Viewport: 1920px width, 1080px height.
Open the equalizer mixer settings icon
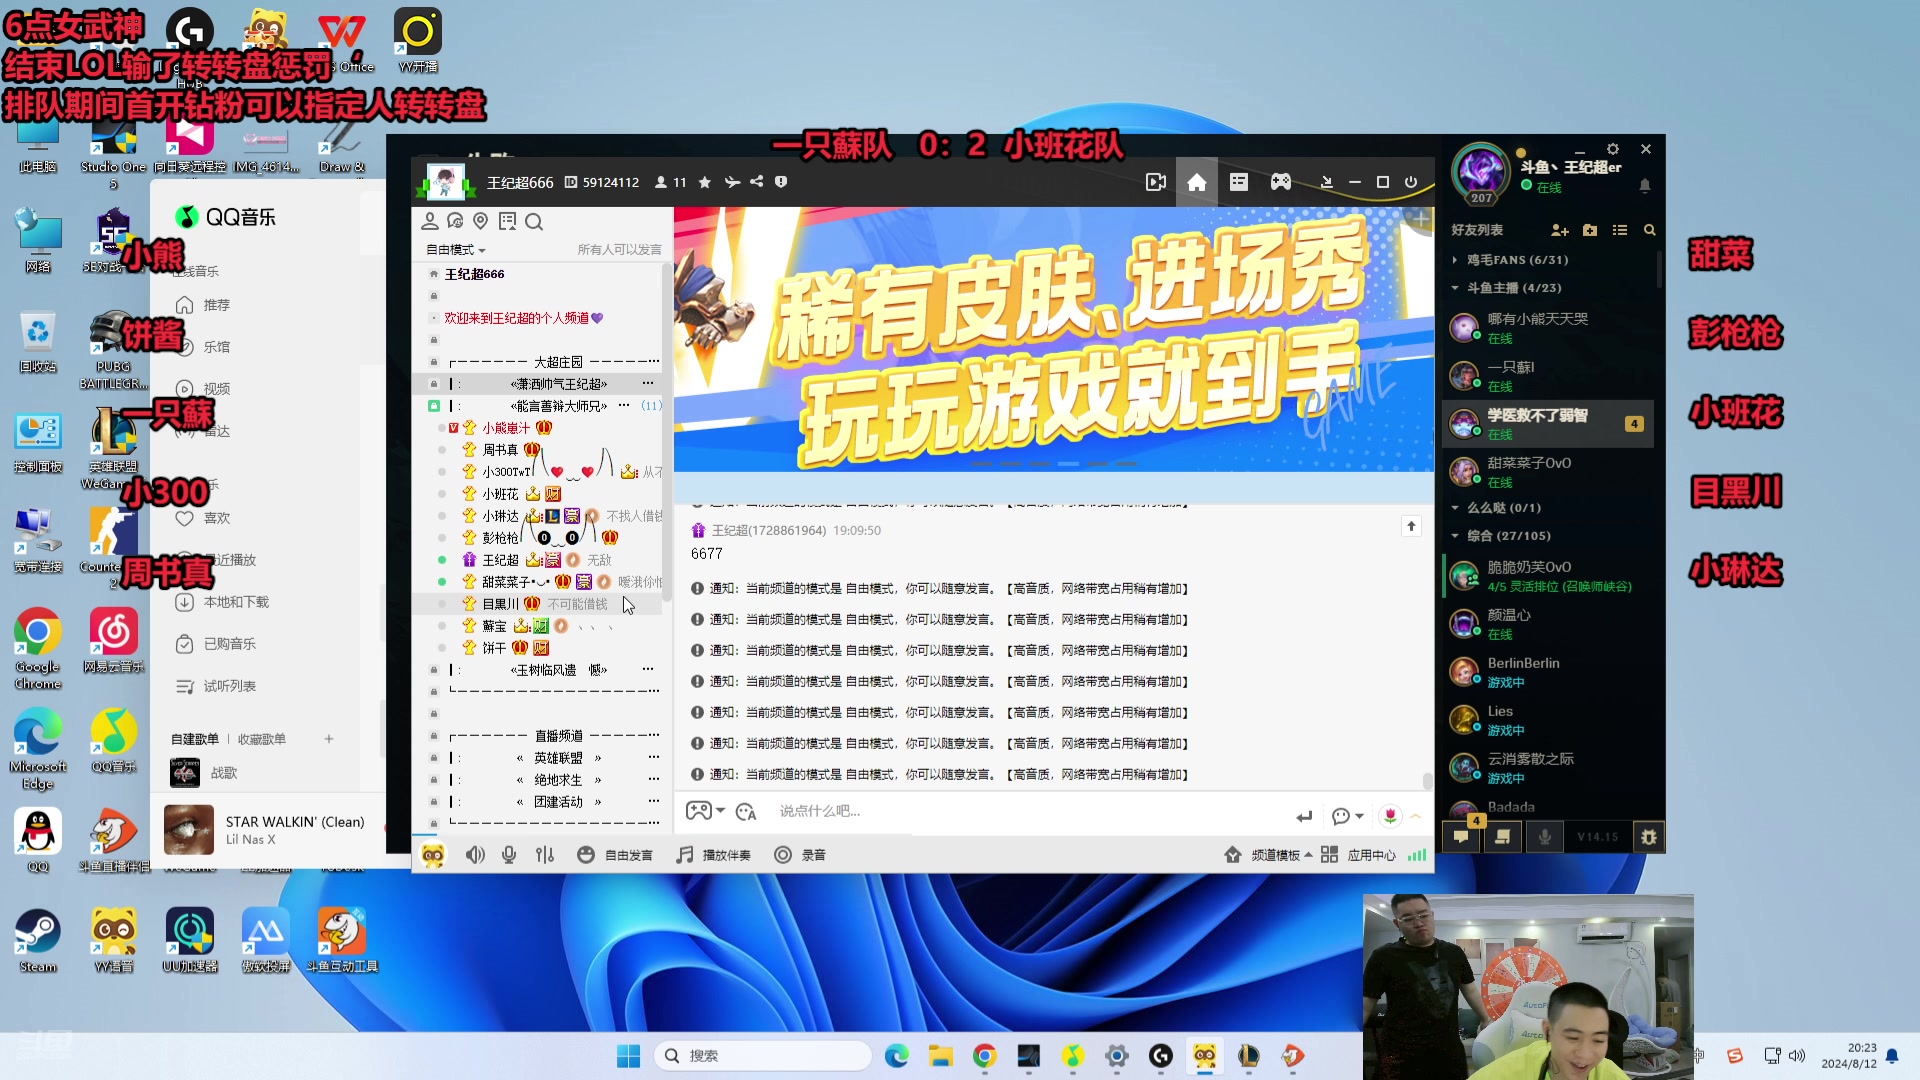pos(545,855)
